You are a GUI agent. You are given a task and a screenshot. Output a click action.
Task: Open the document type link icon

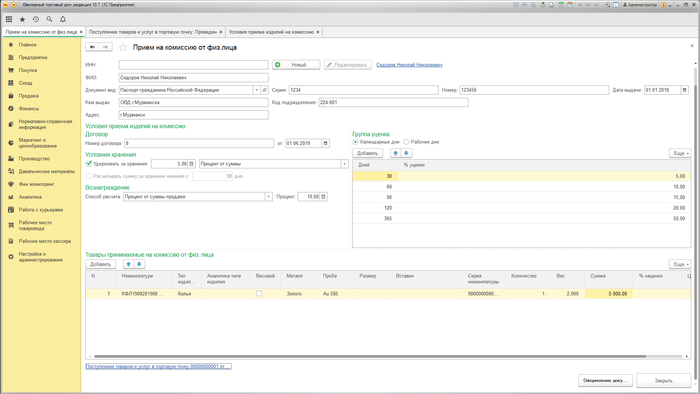click(264, 90)
